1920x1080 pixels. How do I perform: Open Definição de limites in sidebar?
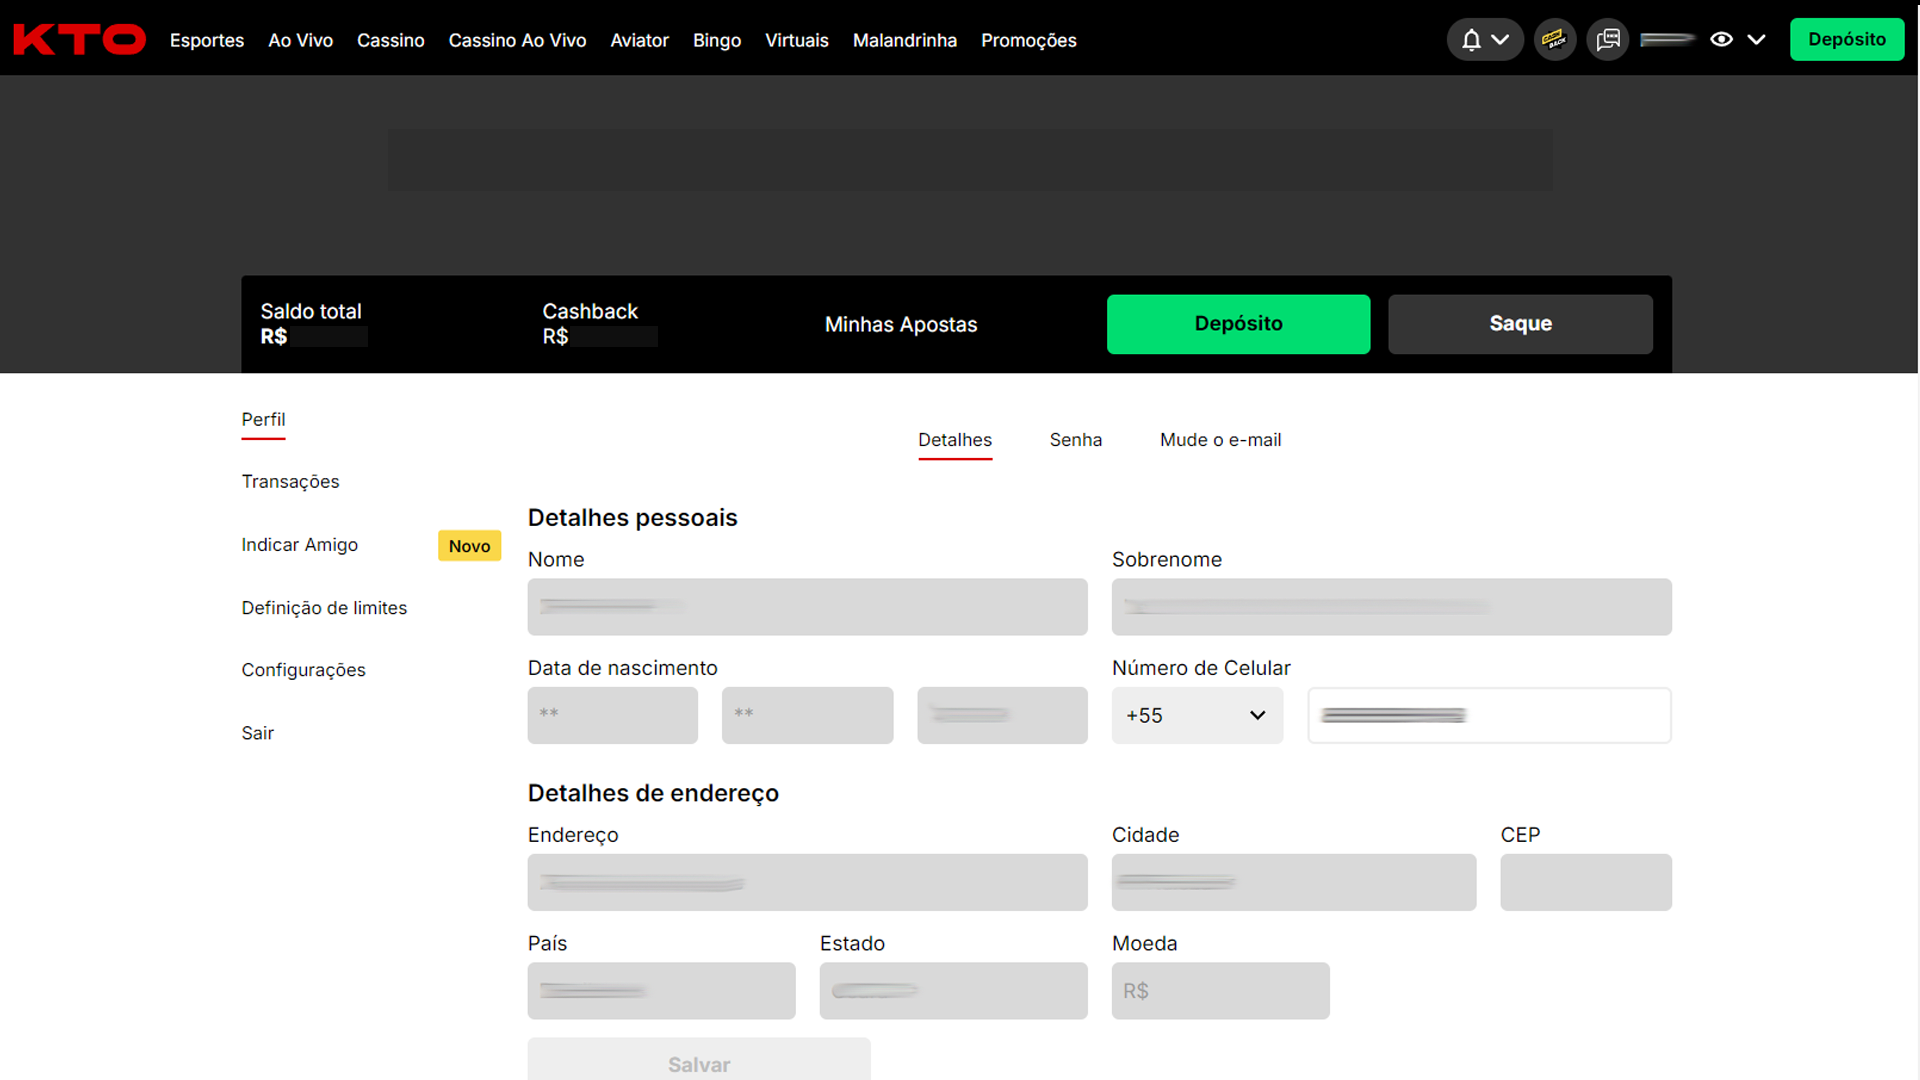[324, 608]
